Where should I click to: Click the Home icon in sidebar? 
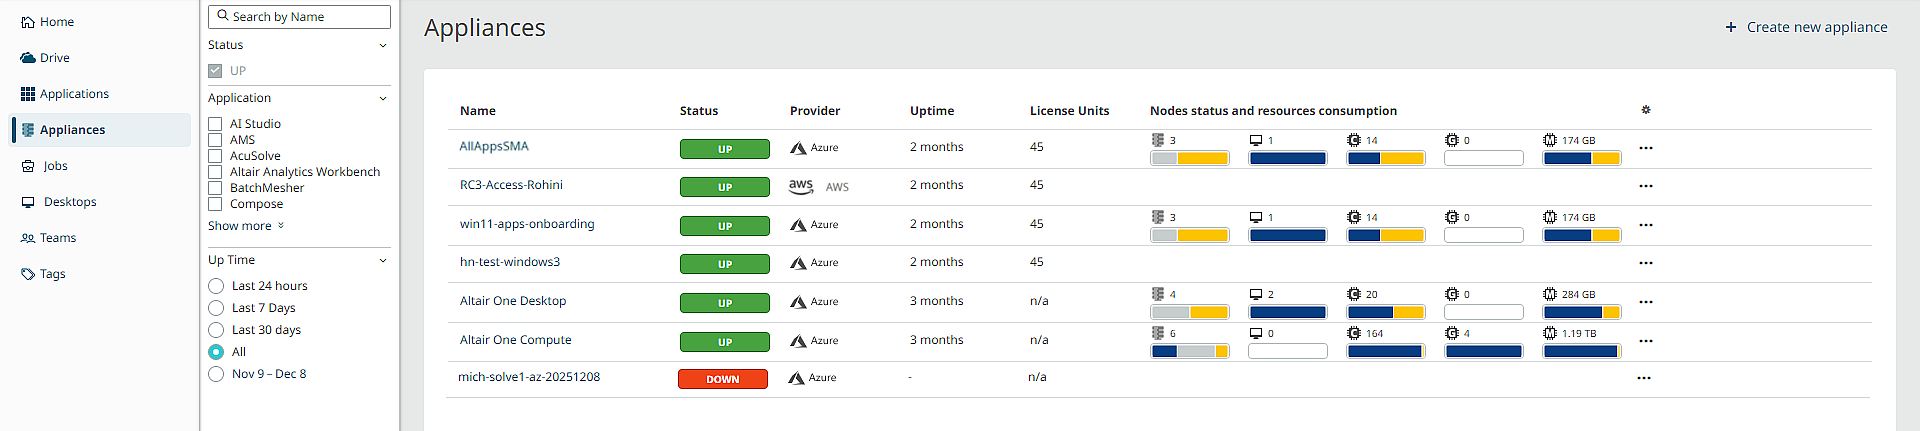tap(28, 22)
